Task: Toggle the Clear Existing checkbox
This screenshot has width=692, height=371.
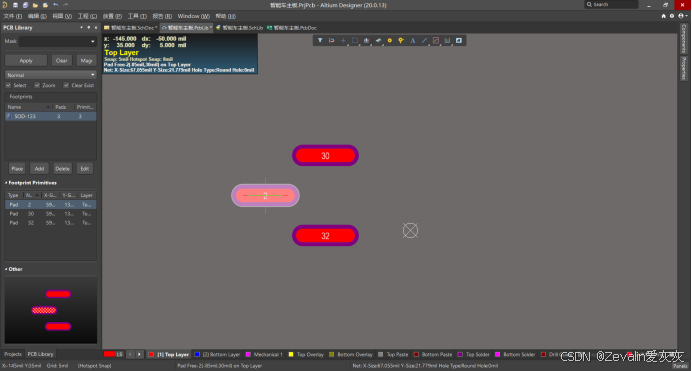Action: [x=66, y=85]
